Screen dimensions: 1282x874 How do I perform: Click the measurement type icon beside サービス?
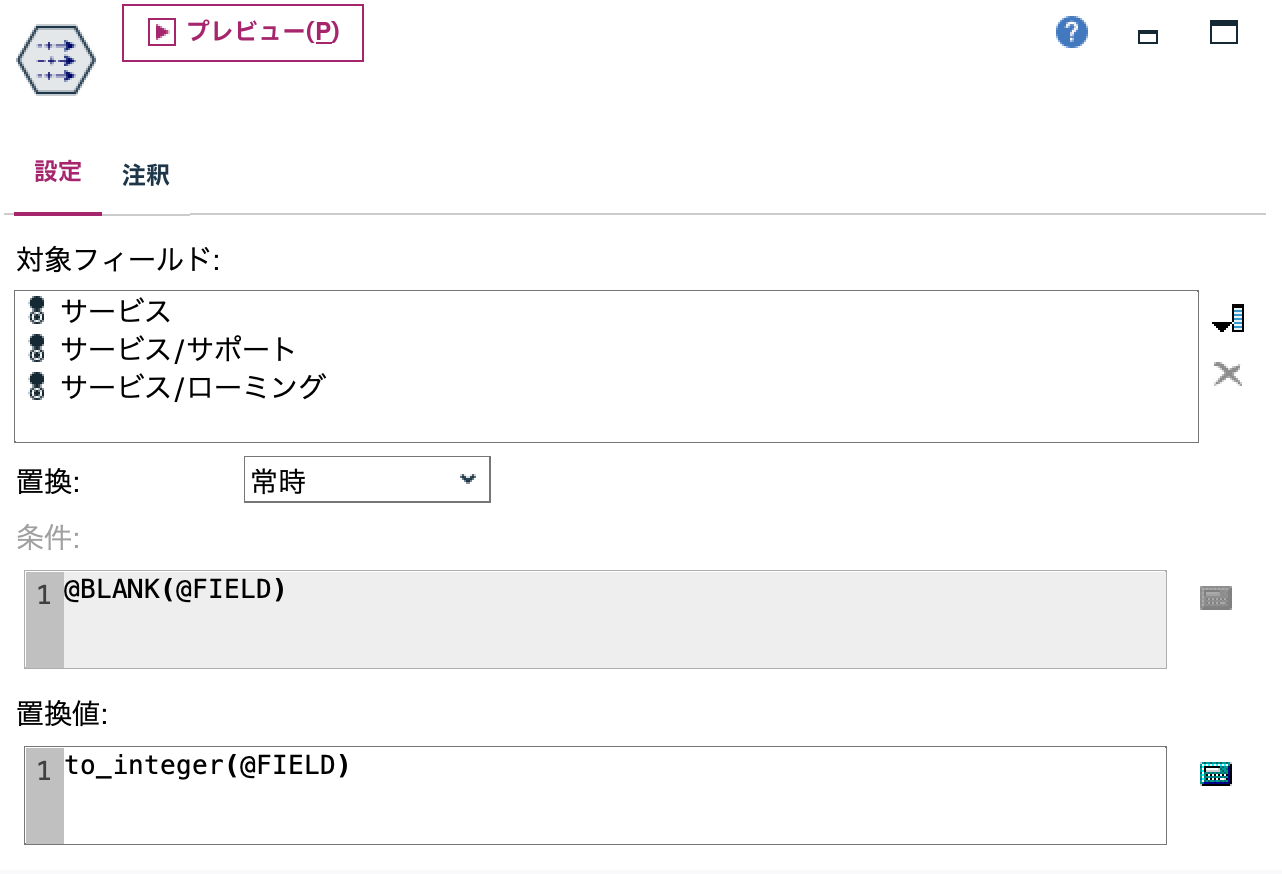click(x=36, y=311)
